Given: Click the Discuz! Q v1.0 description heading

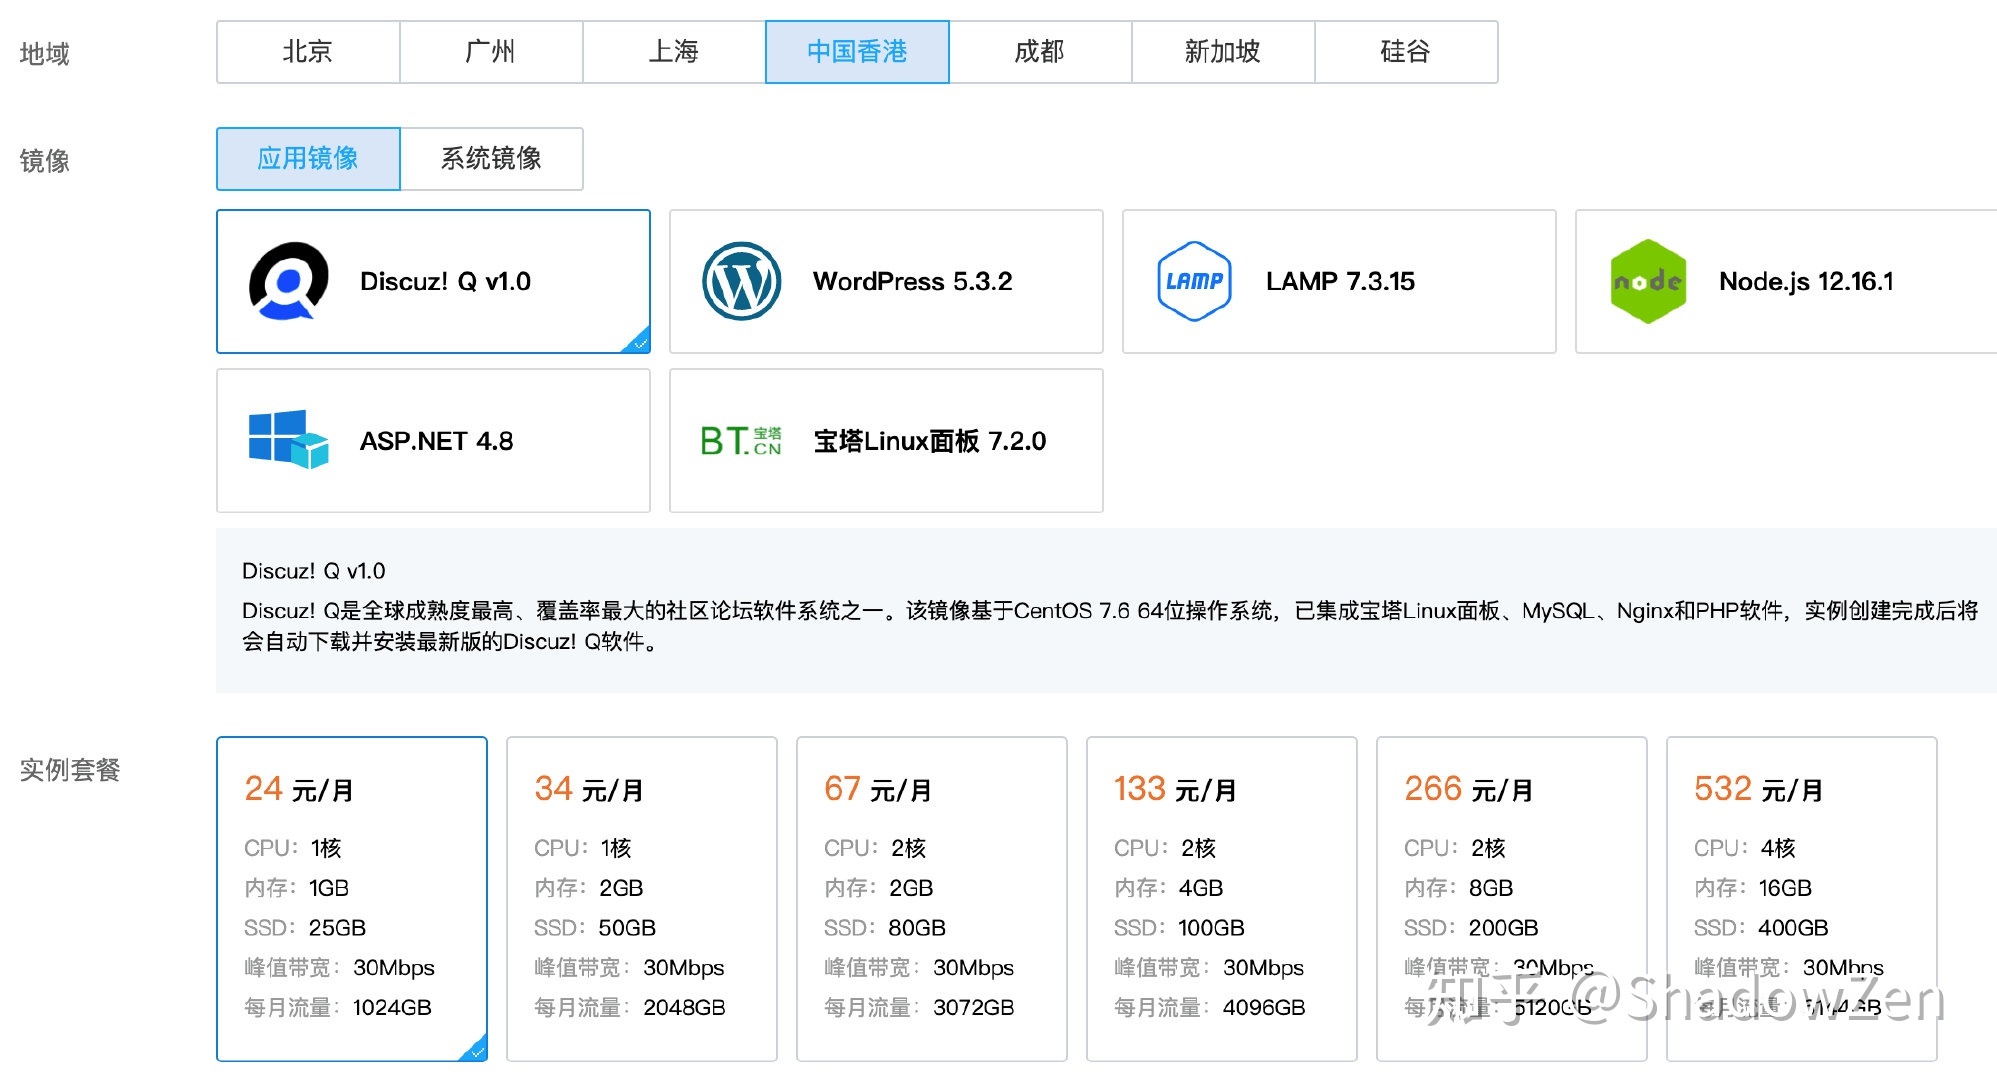Looking at the screenshot, I should (x=313, y=571).
